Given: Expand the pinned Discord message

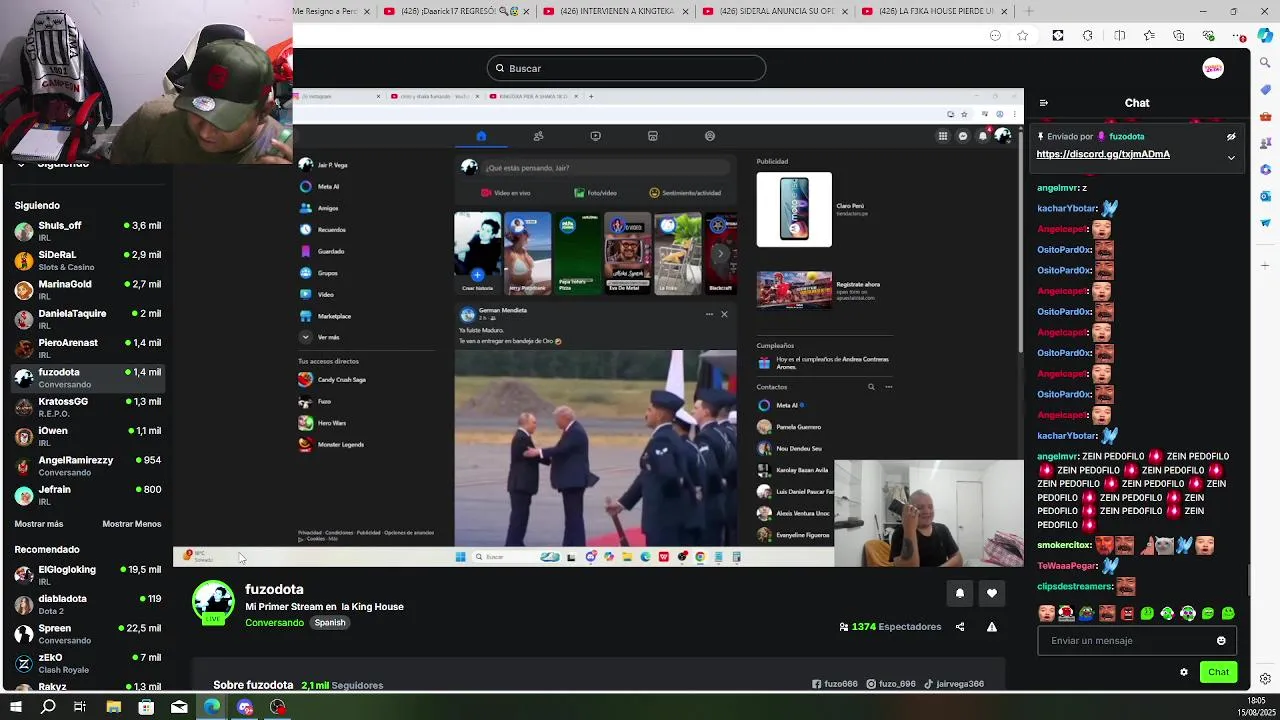Looking at the screenshot, I should pyautogui.click(x=1231, y=157).
